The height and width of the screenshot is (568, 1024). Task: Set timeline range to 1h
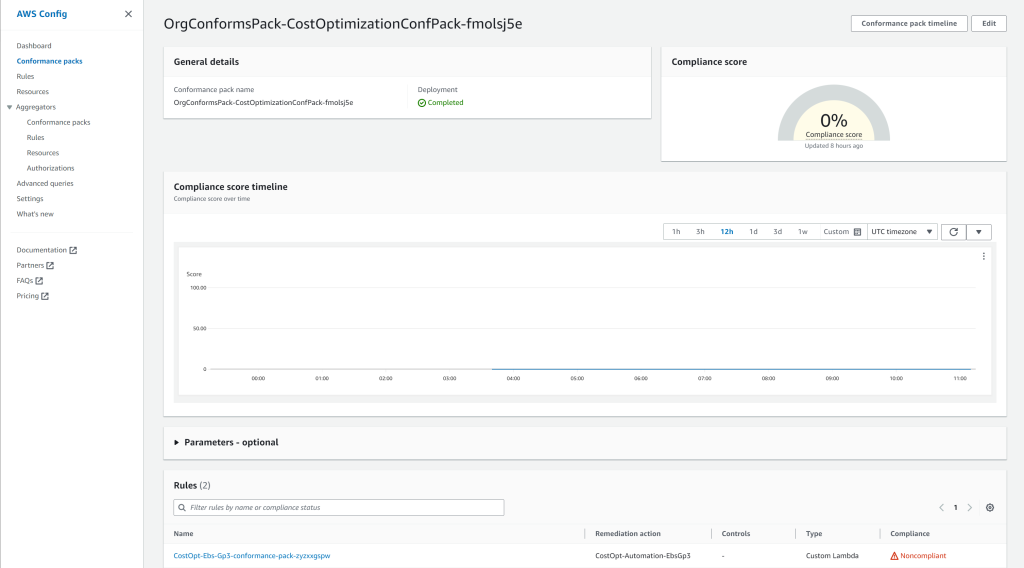point(677,232)
